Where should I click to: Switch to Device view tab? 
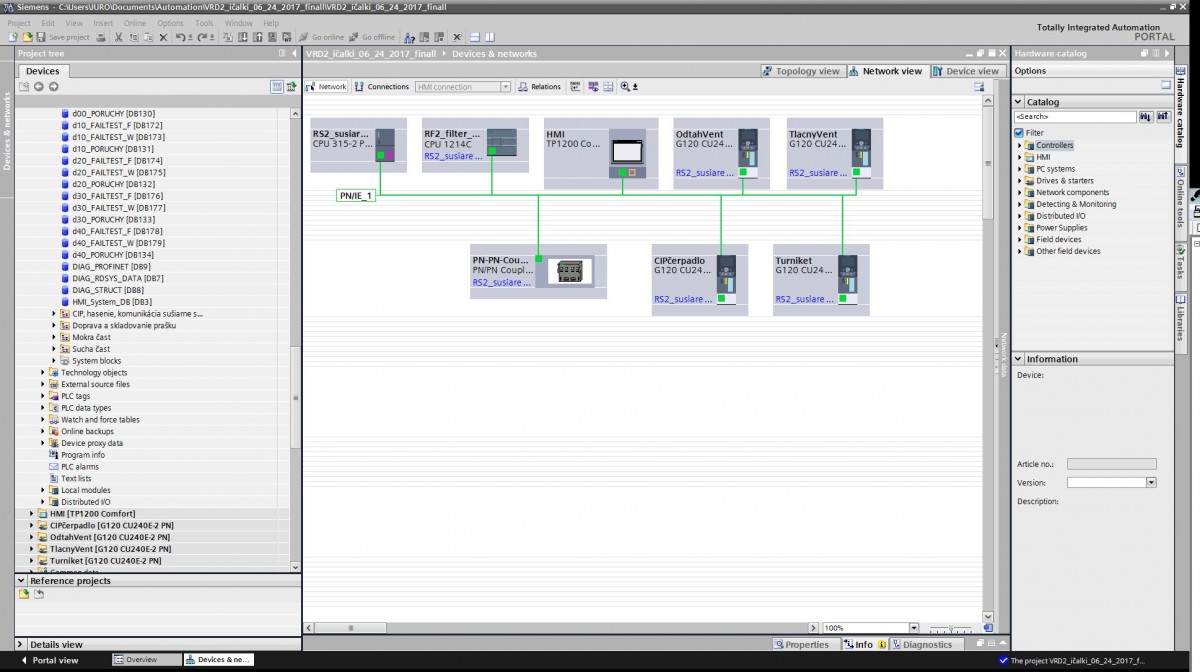click(x=966, y=71)
